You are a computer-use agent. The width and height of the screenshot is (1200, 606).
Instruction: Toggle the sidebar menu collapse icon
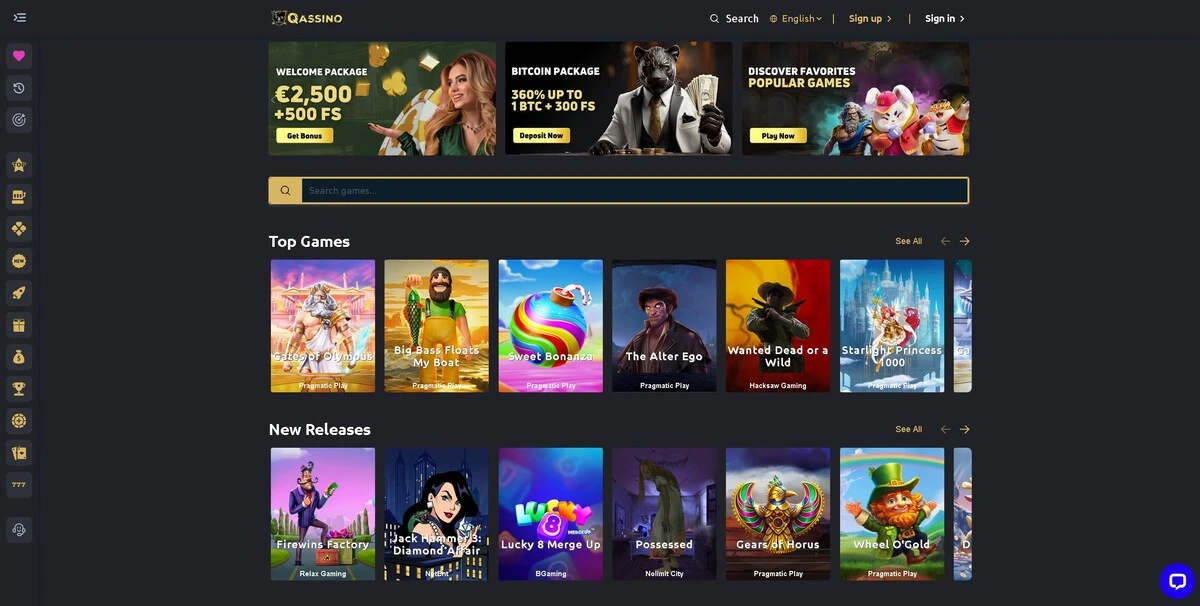[x=20, y=18]
